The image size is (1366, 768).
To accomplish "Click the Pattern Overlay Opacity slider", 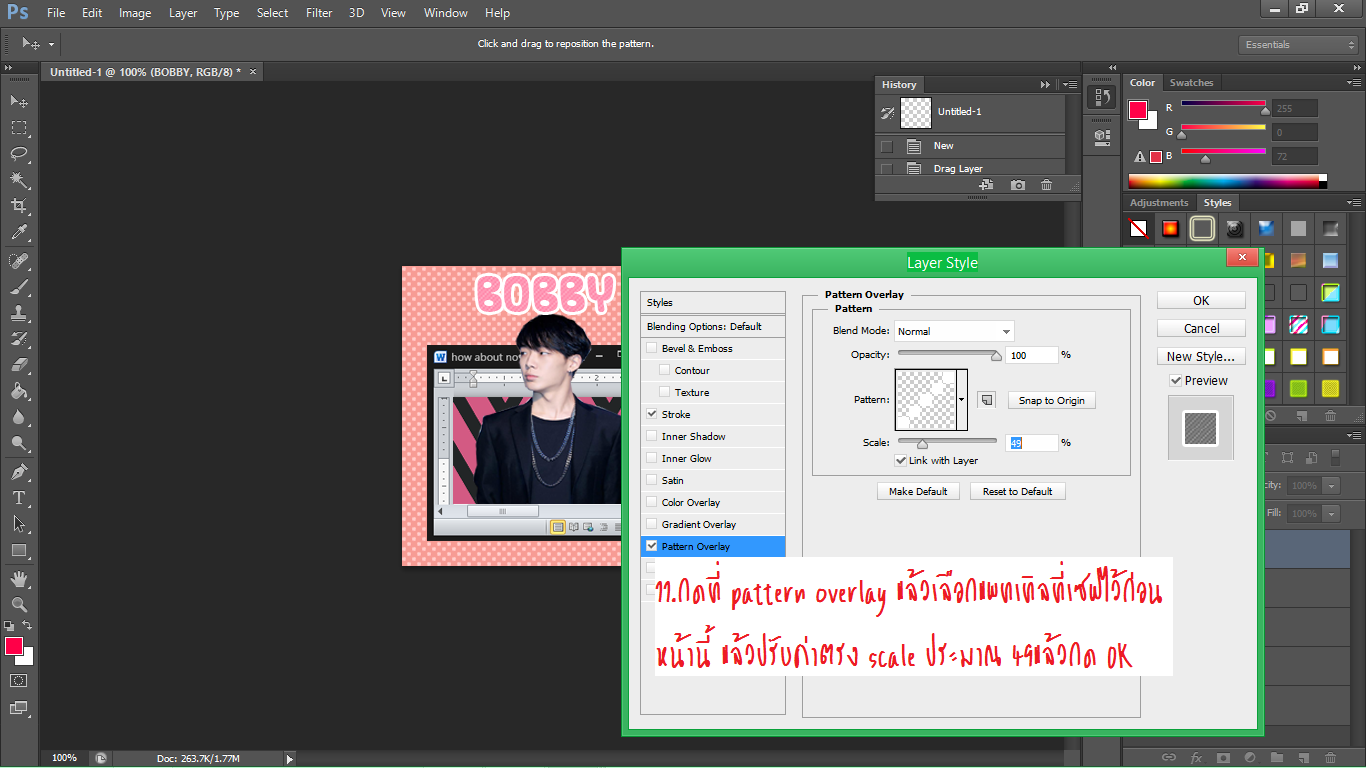I will [x=947, y=355].
